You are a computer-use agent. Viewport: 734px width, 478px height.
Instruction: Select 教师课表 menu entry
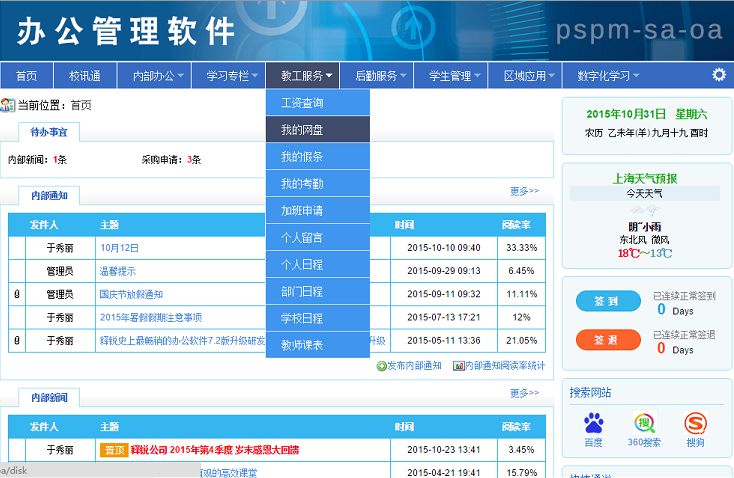point(302,345)
